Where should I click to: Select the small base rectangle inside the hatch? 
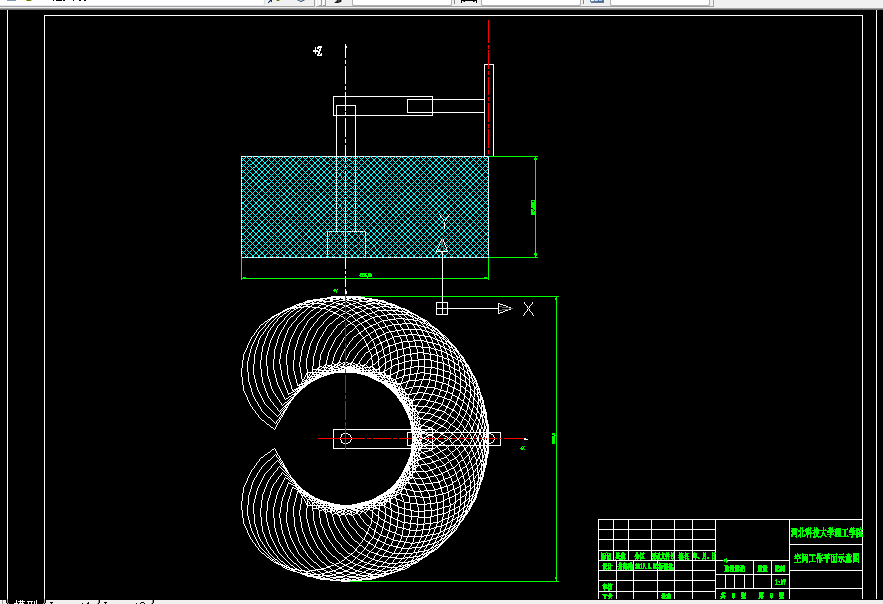(x=346, y=244)
